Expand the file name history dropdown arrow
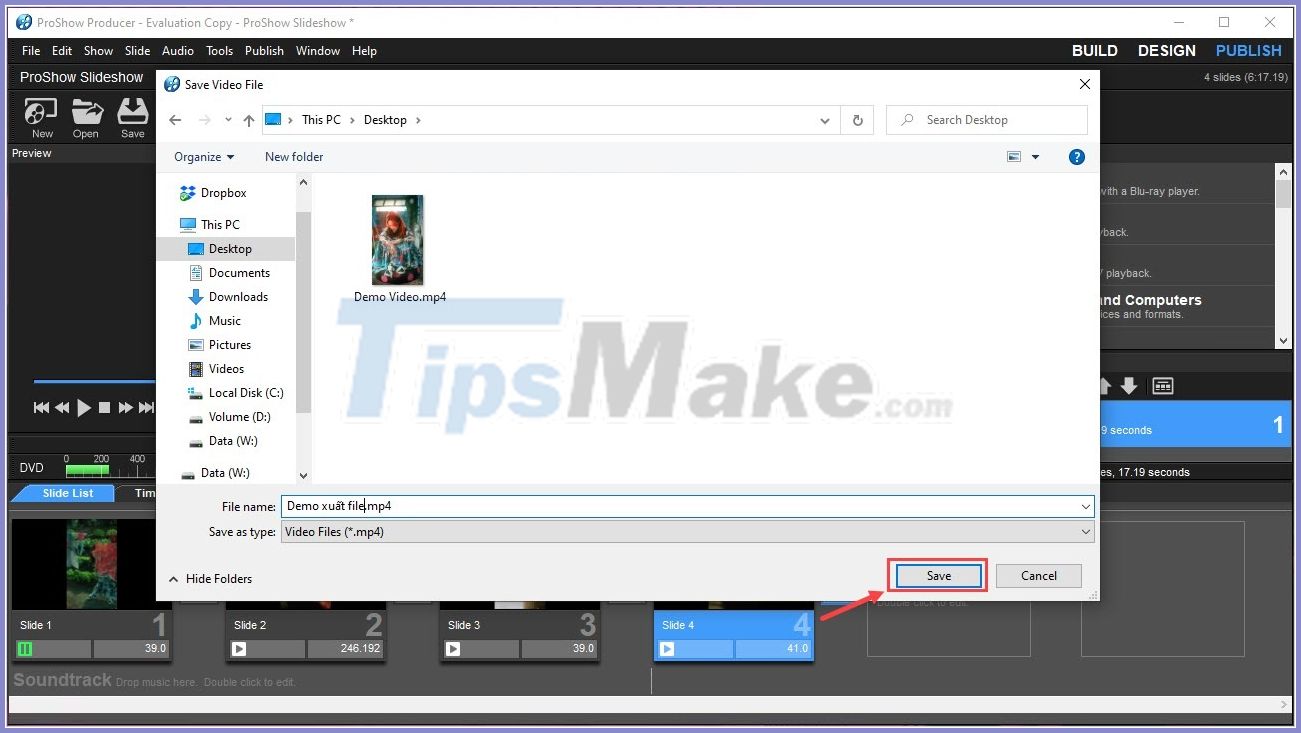Image resolution: width=1301 pixels, height=733 pixels. coord(1085,506)
